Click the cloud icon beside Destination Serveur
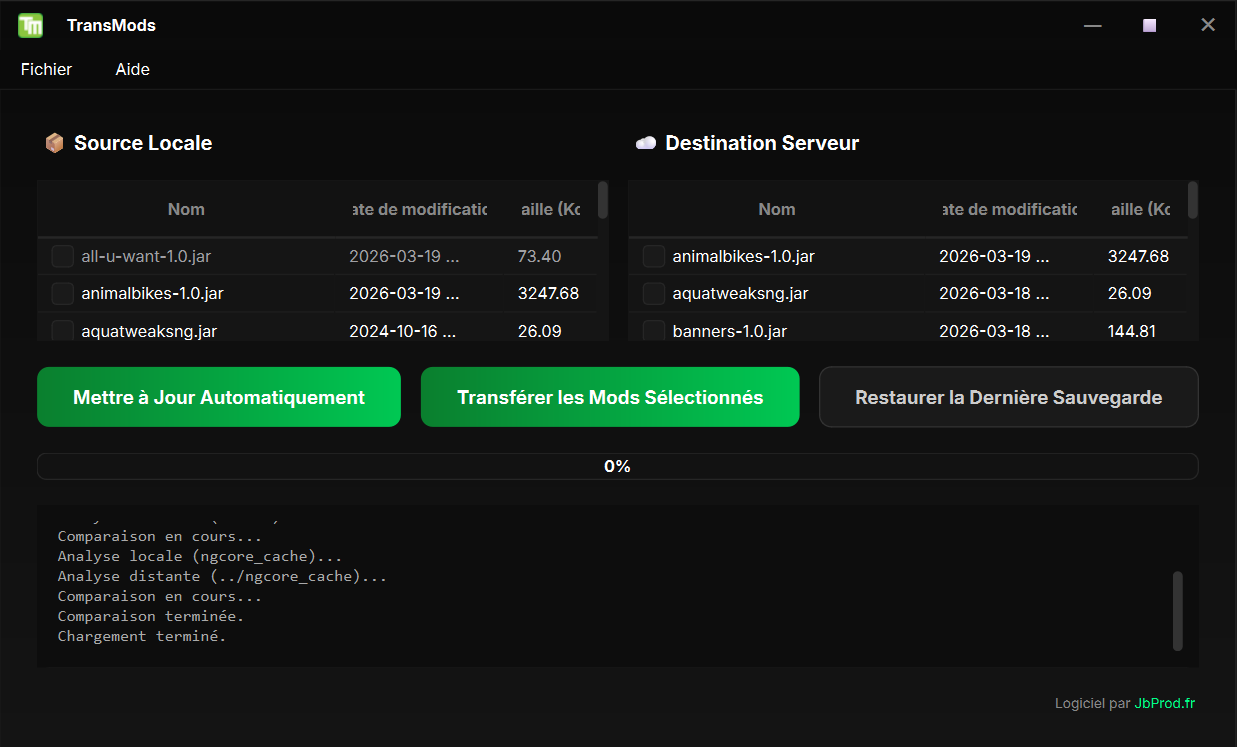Screen dimensions: 1237x747 645,143
